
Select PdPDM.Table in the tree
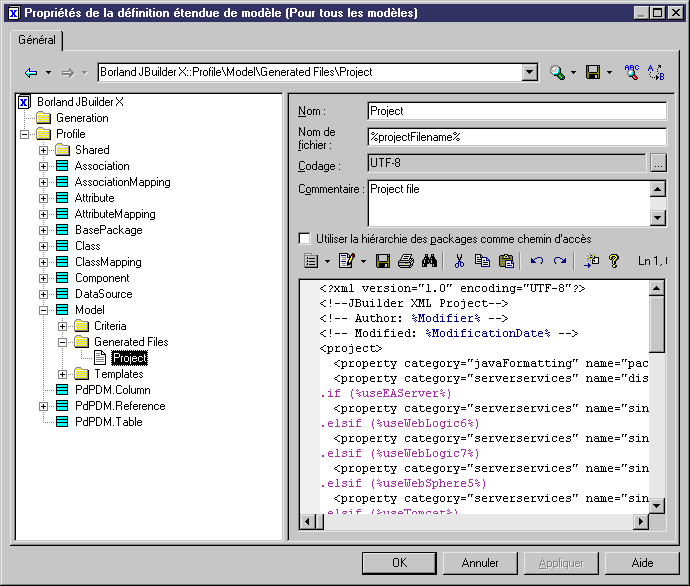108,422
